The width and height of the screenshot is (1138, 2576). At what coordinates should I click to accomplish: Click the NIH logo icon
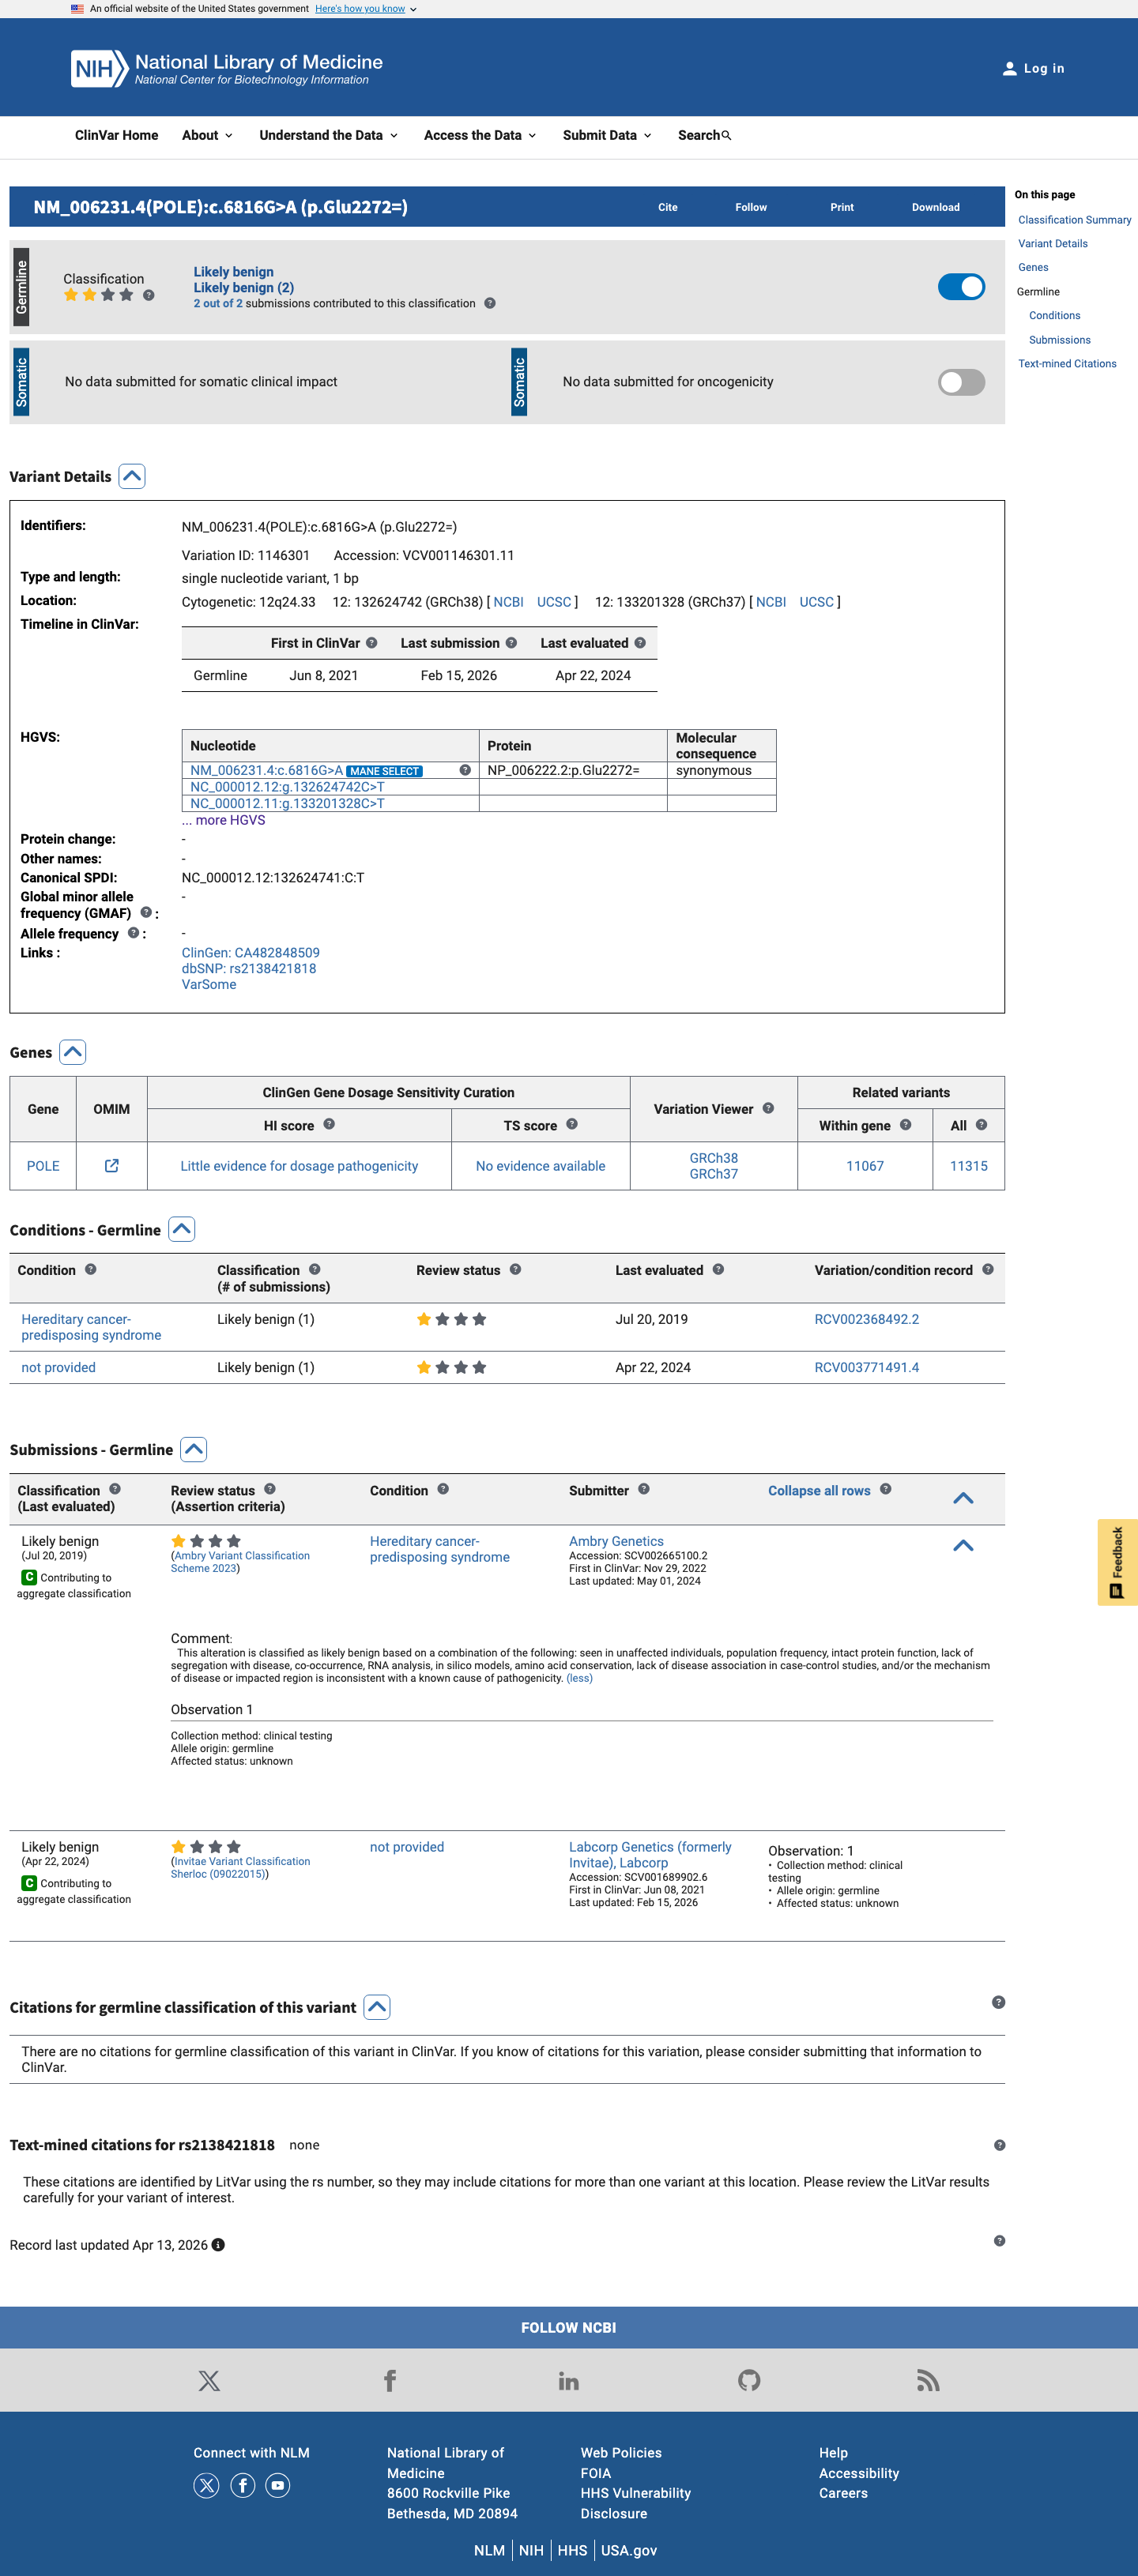(x=99, y=69)
